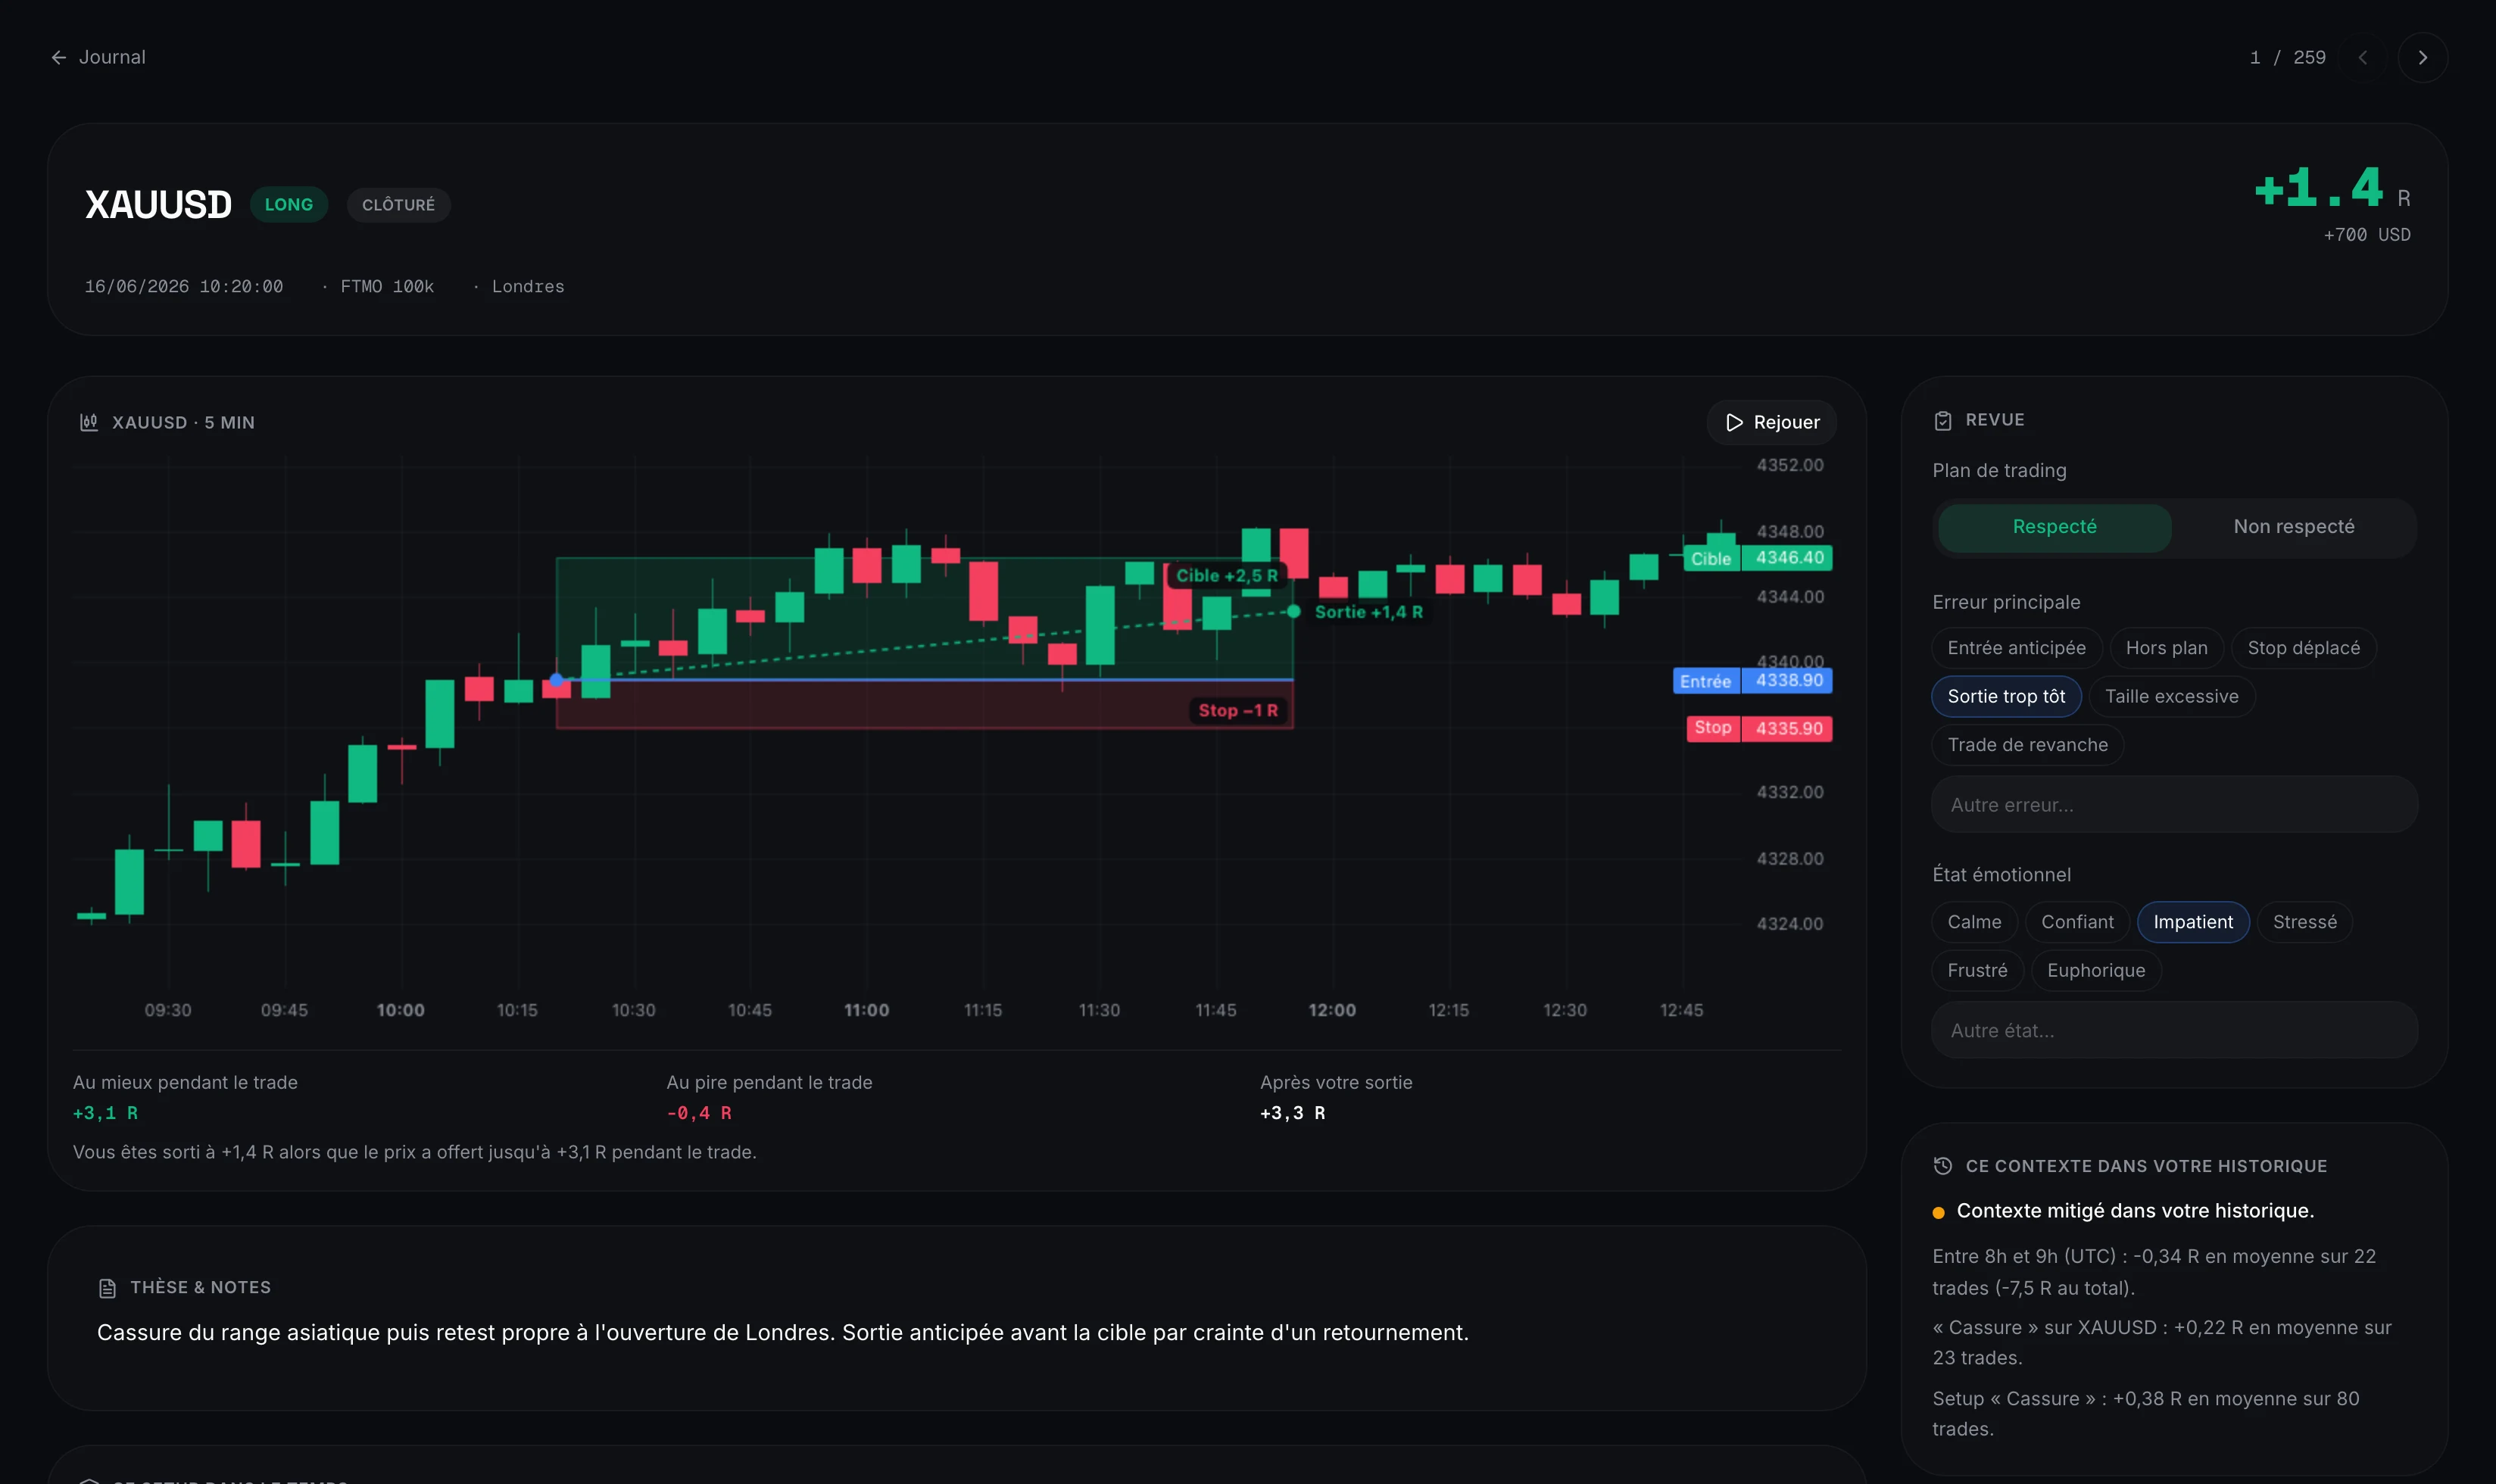
Task: Click the +700 USD profit text
Action: tap(2366, 235)
